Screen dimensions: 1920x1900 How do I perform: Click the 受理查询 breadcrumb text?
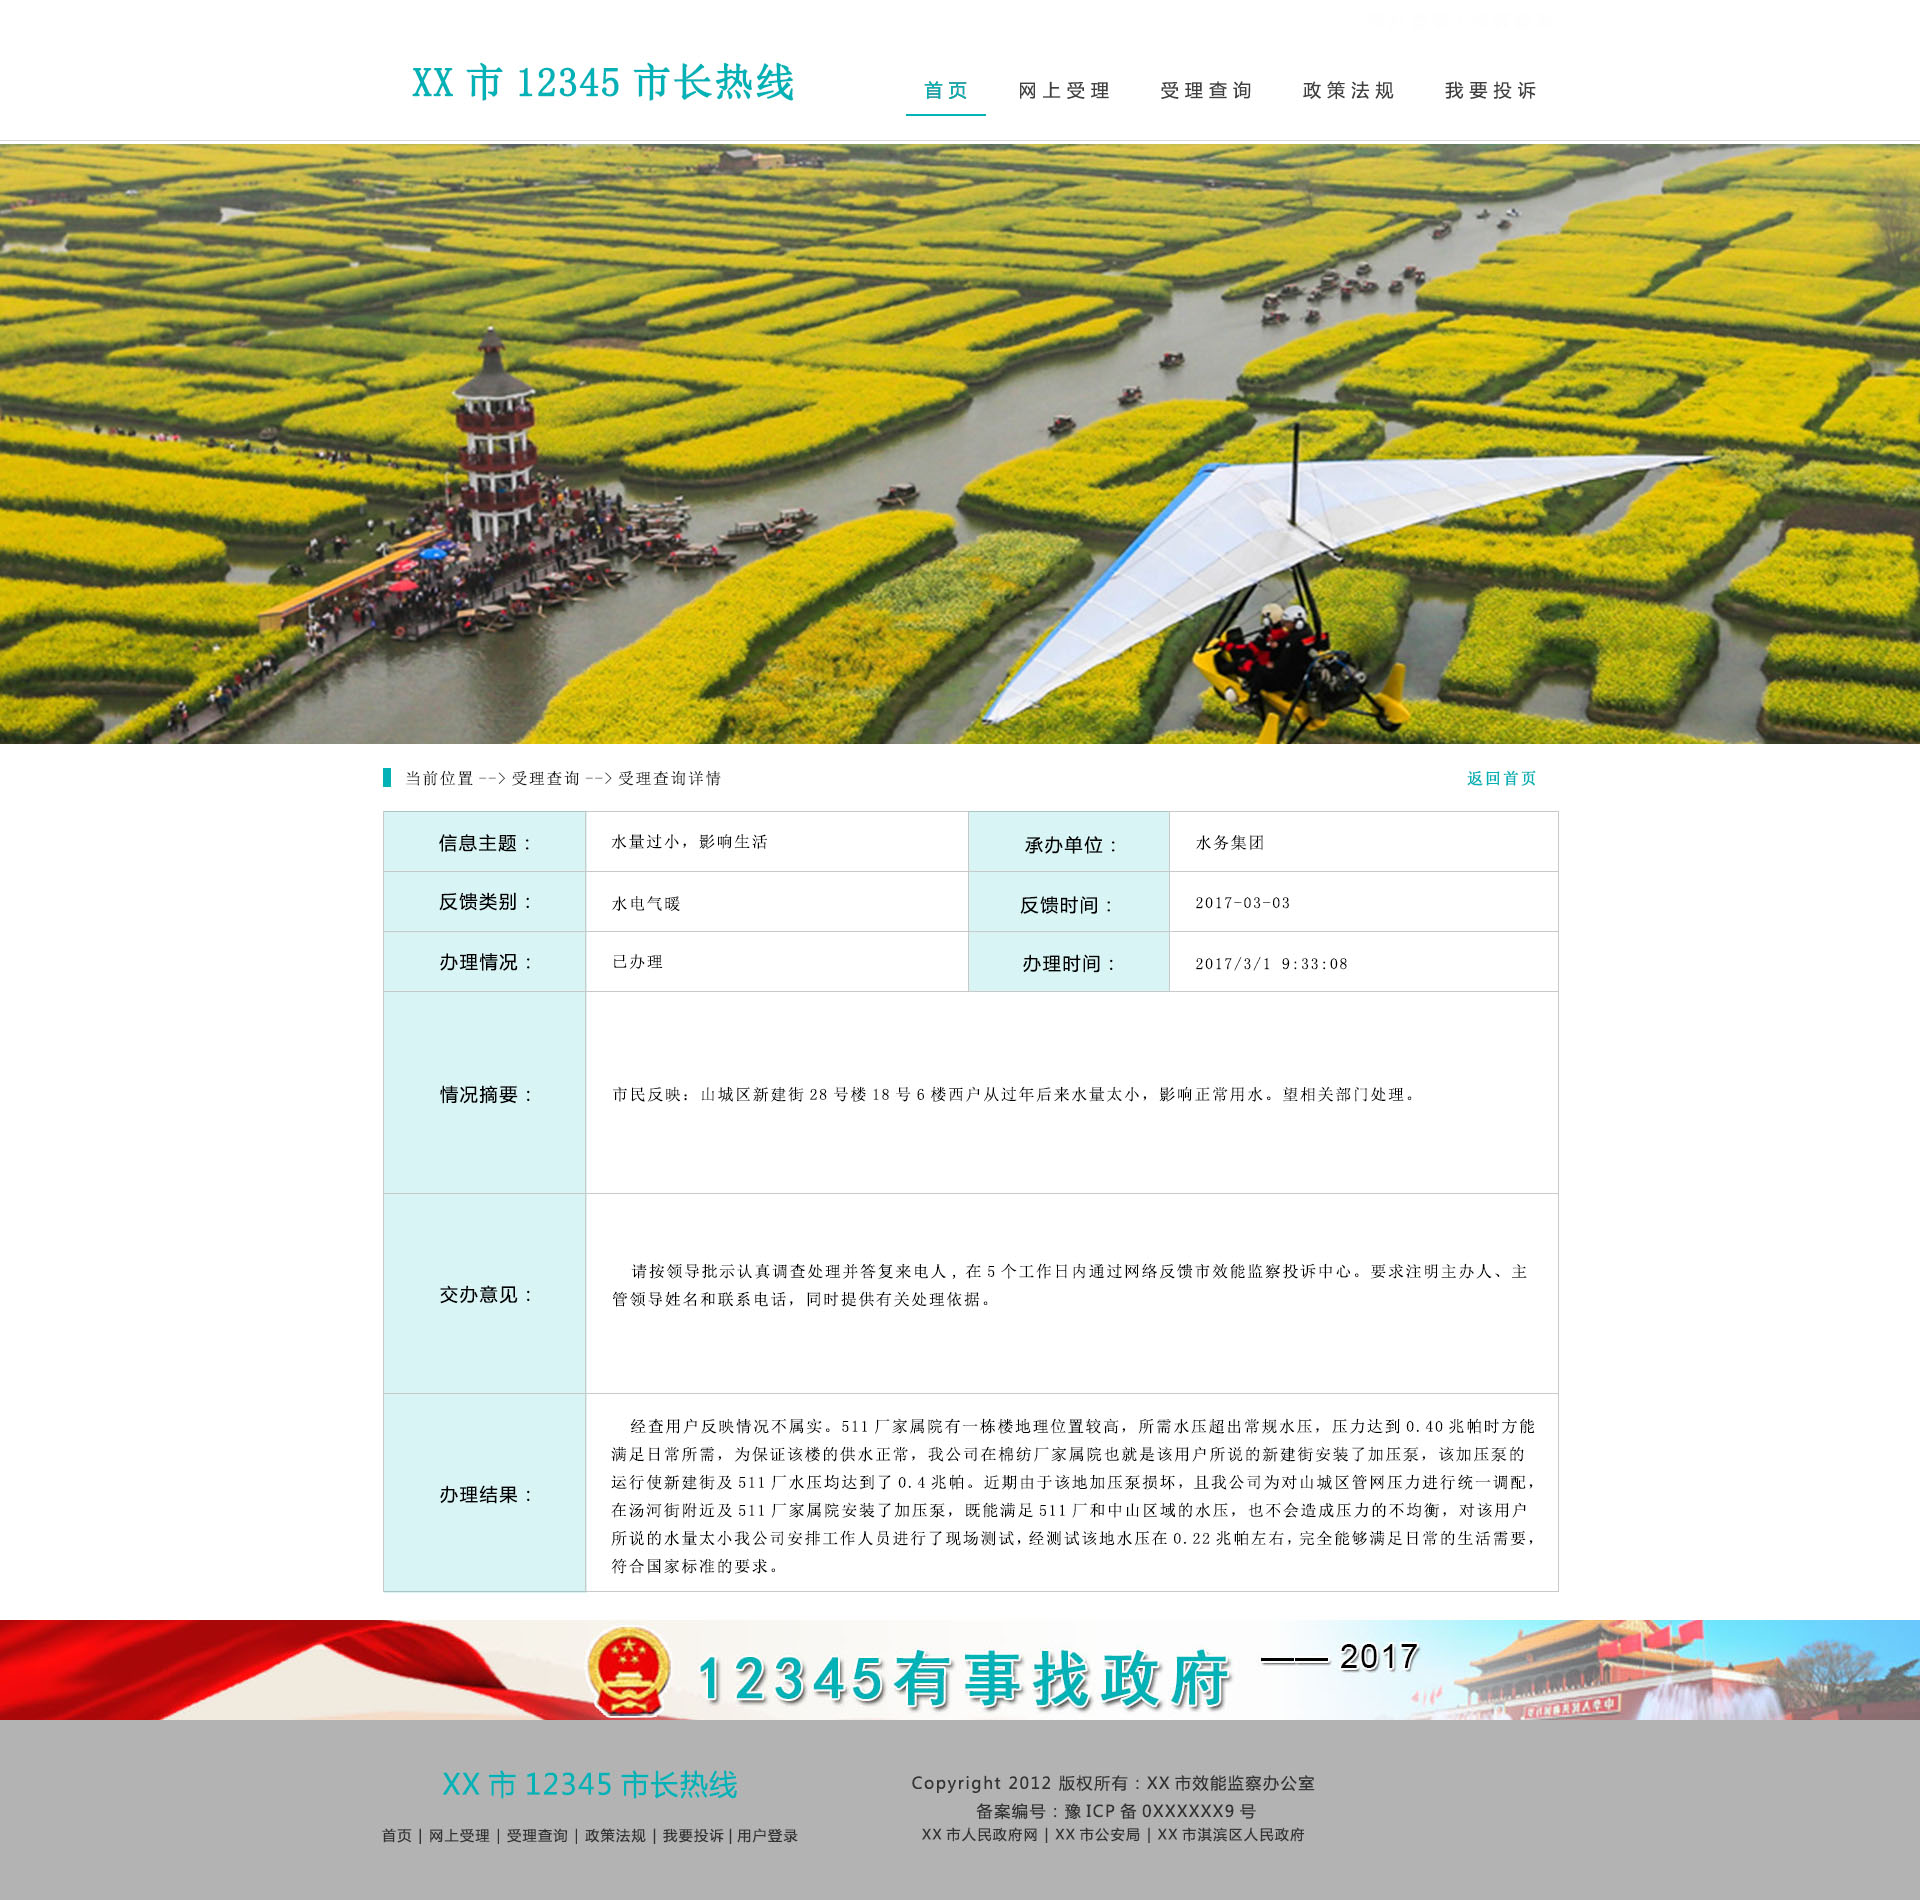click(546, 778)
